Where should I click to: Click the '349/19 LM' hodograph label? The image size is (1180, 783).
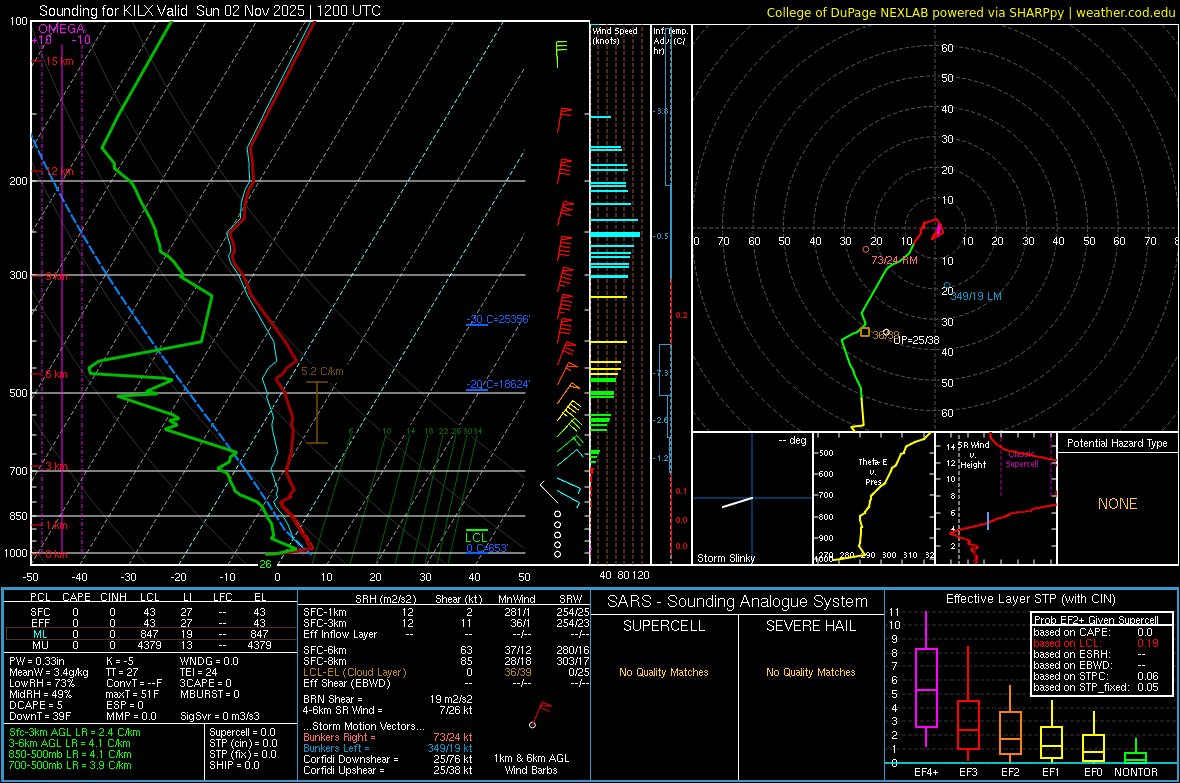click(975, 296)
